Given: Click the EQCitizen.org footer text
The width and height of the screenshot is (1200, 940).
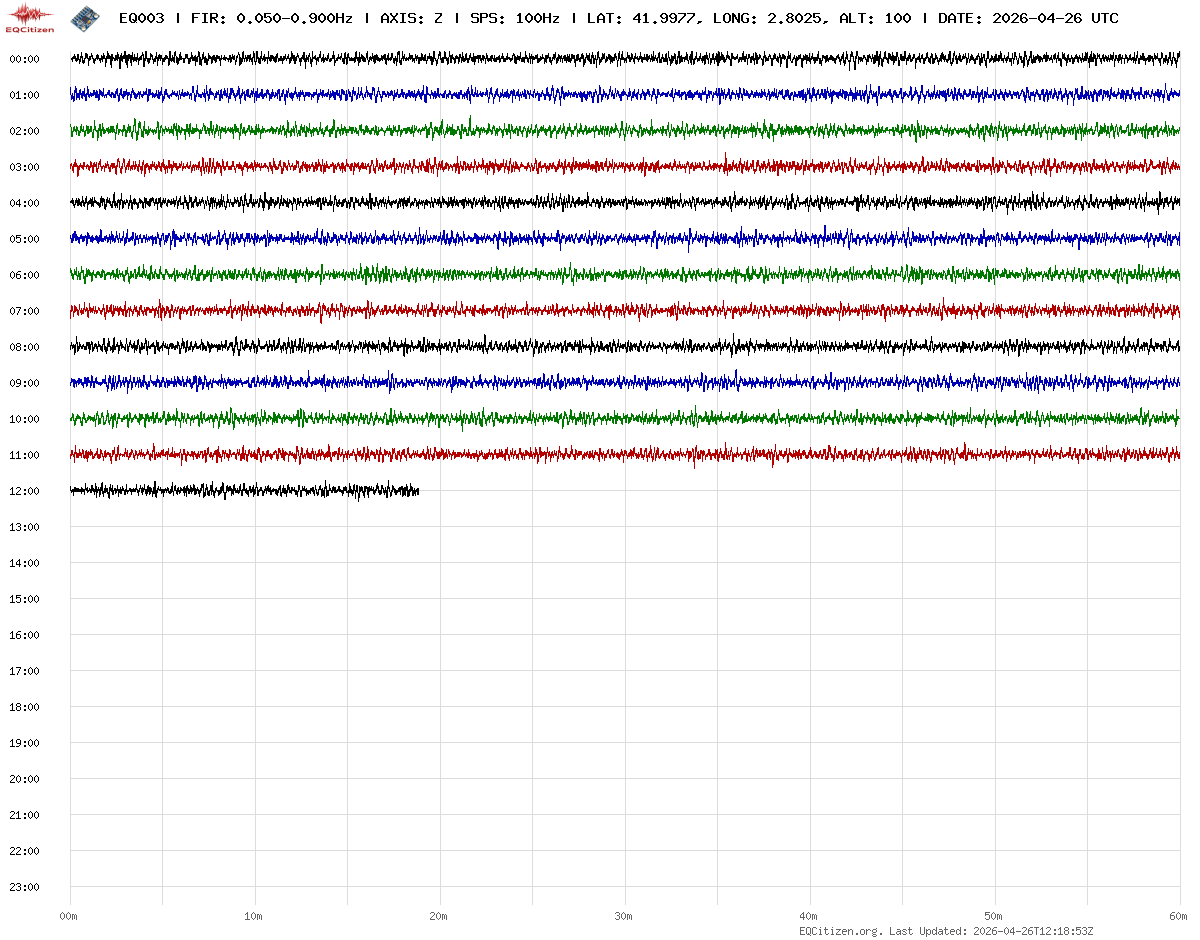Looking at the screenshot, I should pos(840,931).
